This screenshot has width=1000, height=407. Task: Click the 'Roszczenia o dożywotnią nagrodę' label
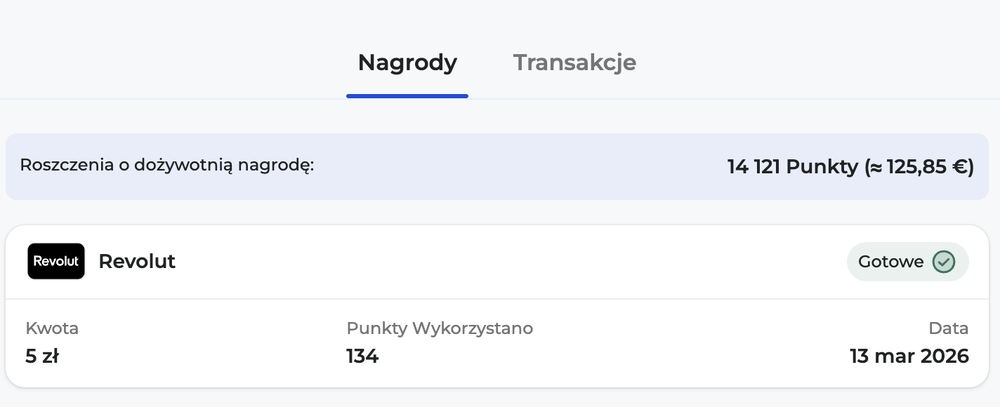pyautogui.click(x=167, y=165)
